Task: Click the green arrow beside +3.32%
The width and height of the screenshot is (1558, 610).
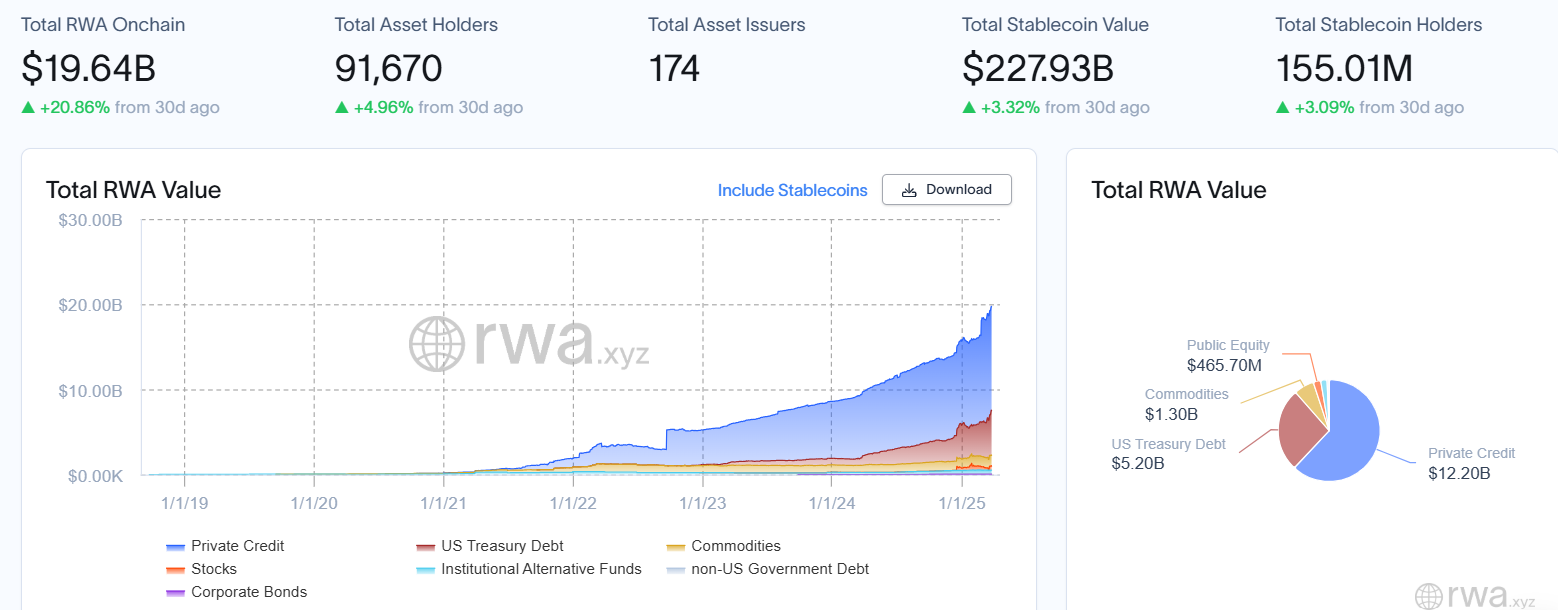Action: coord(969,108)
